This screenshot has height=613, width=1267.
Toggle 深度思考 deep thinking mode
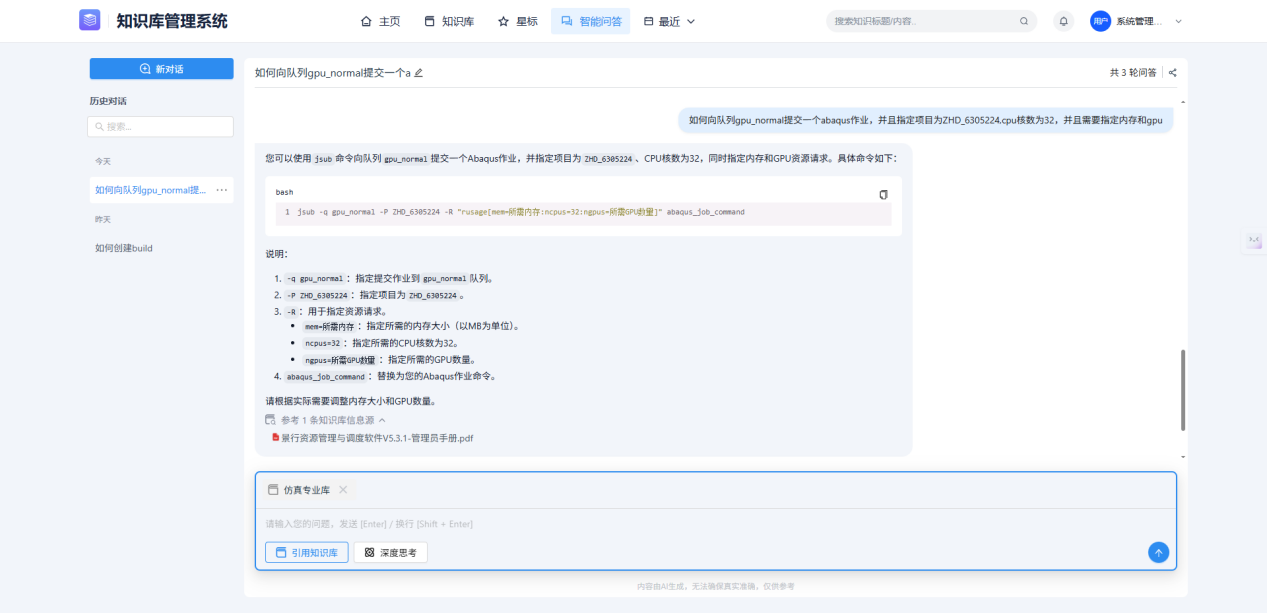coord(391,552)
